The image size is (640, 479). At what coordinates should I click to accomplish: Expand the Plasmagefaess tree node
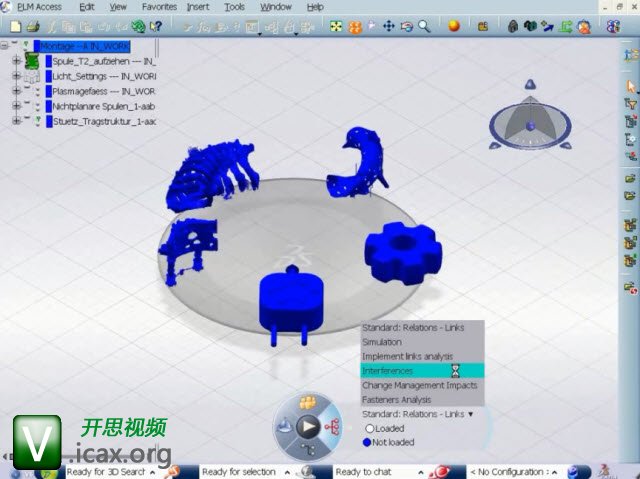pos(16,91)
